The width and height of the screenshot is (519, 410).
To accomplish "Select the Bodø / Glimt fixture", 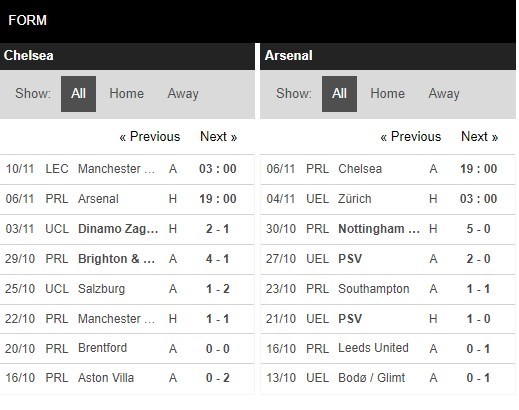I will click(388, 378).
